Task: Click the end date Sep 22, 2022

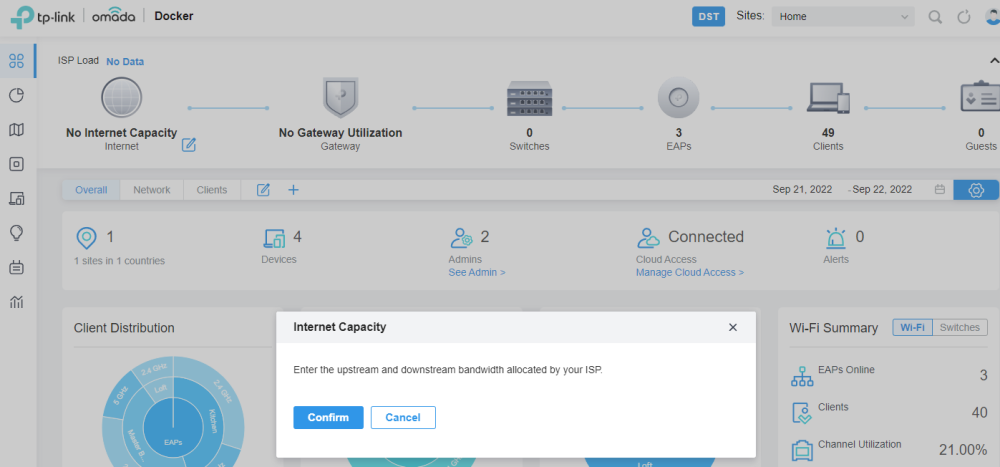Action: click(882, 189)
